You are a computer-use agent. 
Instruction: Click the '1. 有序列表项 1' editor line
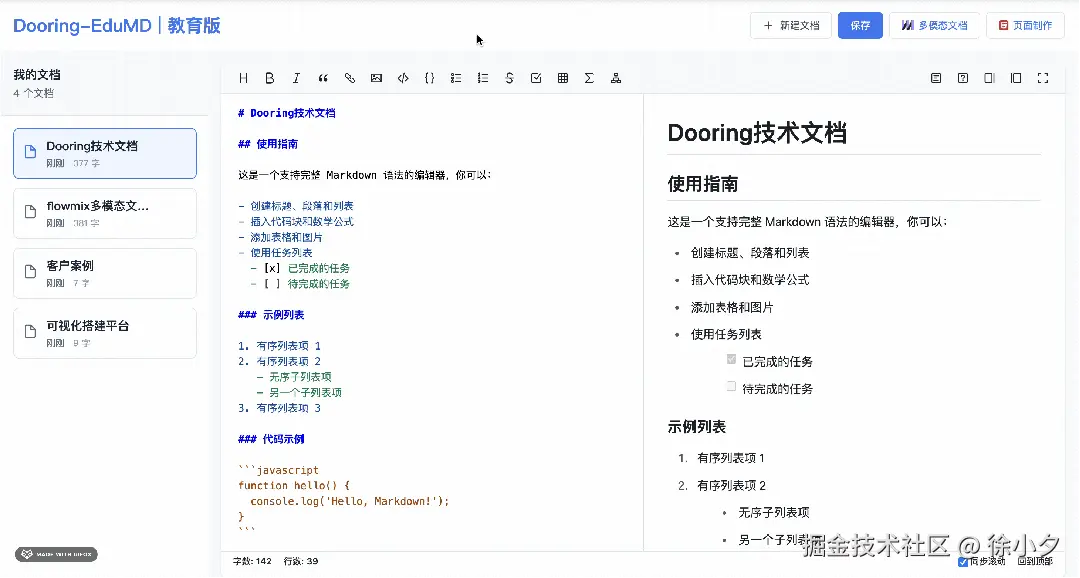coord(279,346)
